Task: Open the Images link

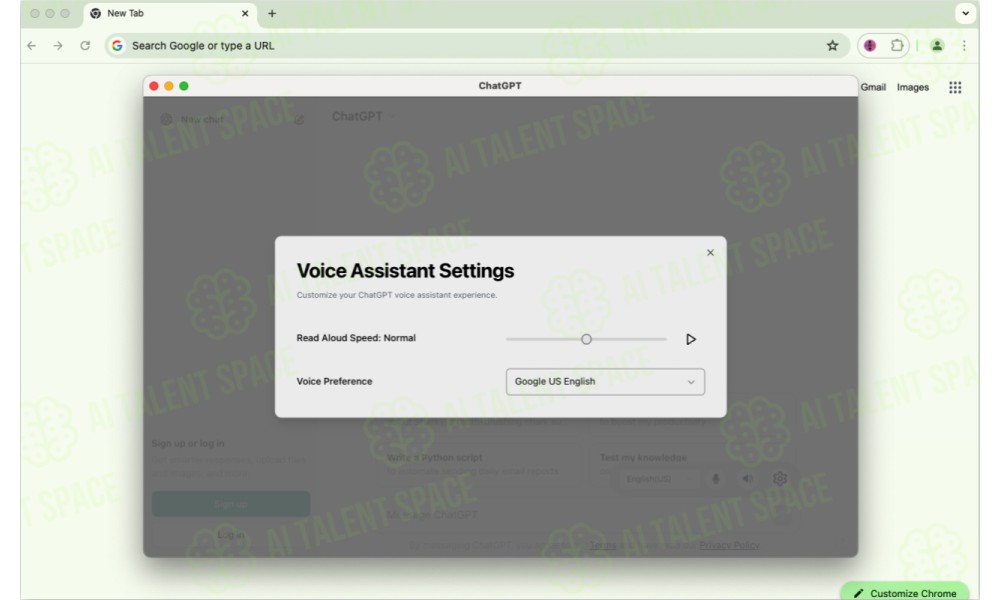Action: pyautogui.click(x=913, y=87)
